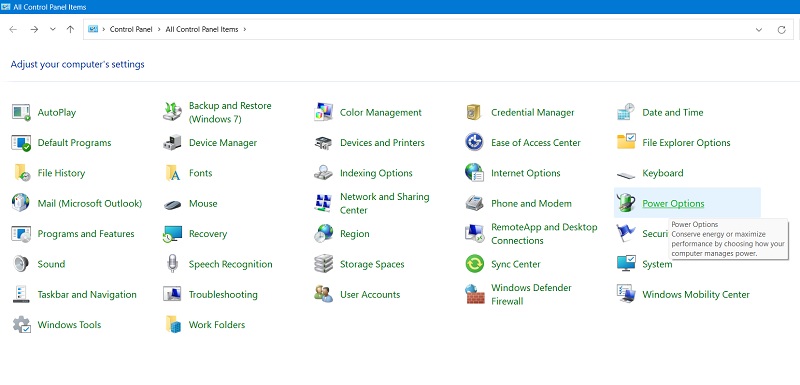The image size is (800, 385).
Task: Expand the chevron before Control Panel breadcrumb
Action: coord(104,30)
